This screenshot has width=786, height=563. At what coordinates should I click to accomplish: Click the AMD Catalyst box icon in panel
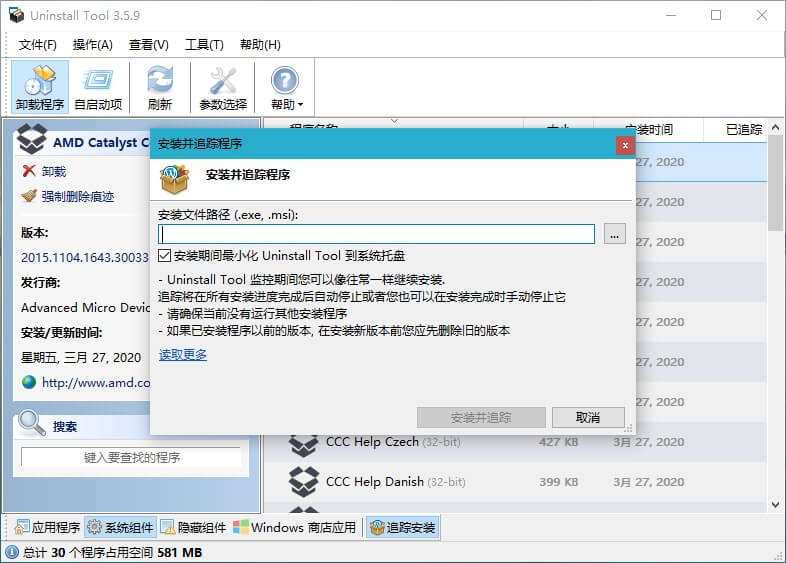pyautogui.click(x=32, y=139)
